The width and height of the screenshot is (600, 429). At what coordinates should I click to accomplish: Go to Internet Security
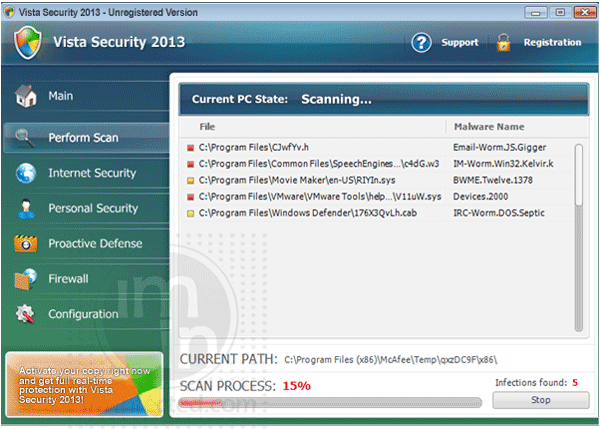[86, 173]
